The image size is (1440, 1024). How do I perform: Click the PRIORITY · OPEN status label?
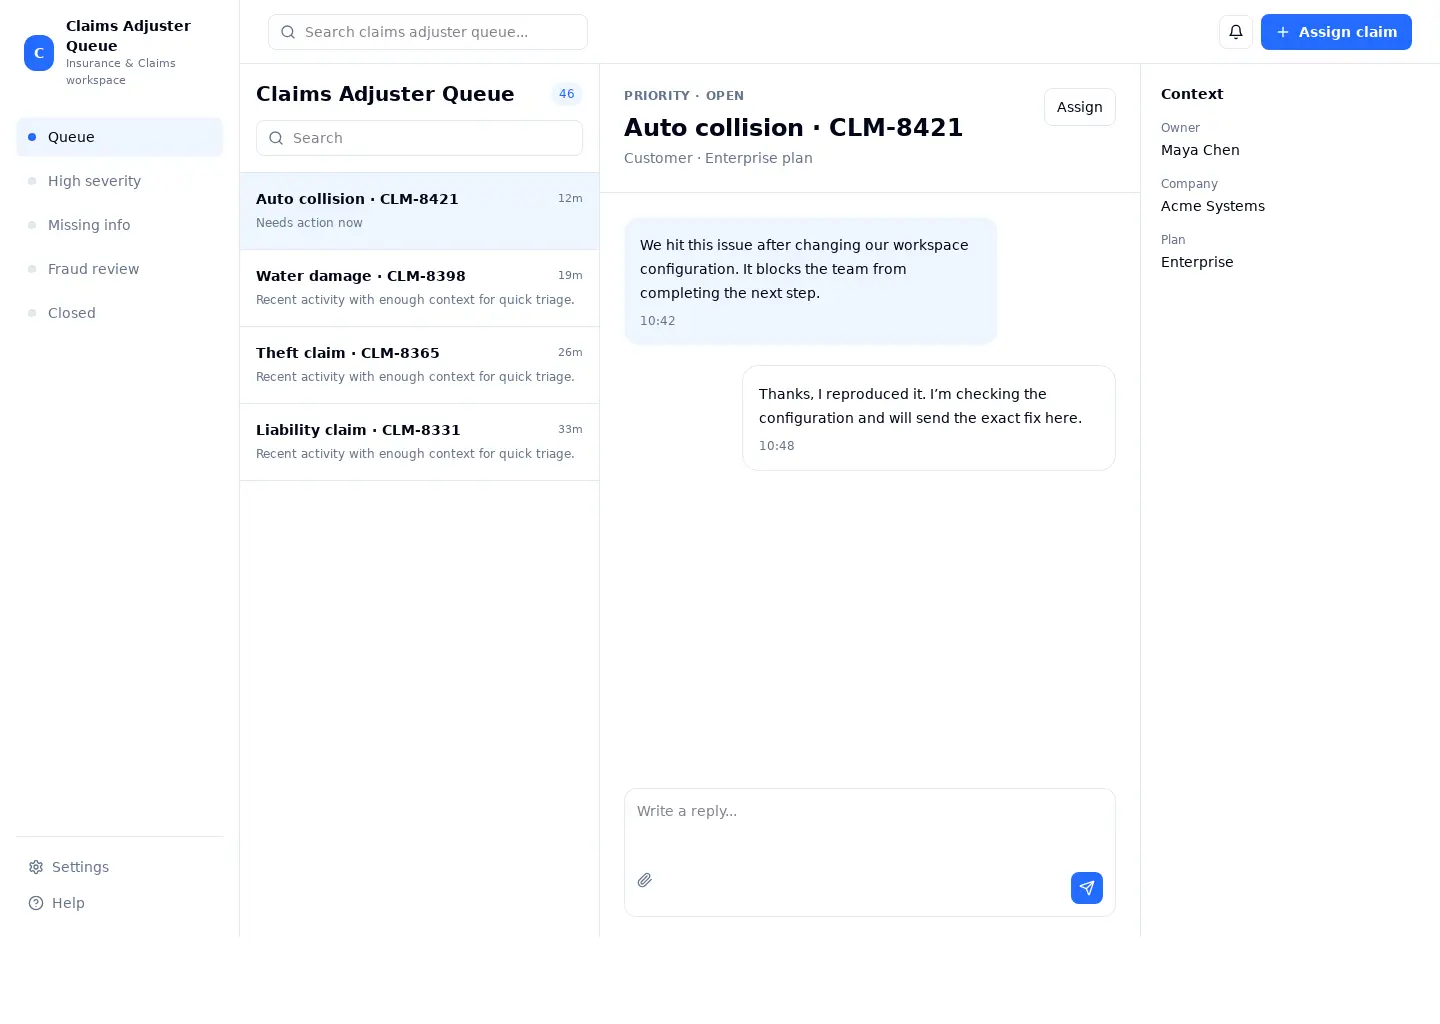point(684,96)
